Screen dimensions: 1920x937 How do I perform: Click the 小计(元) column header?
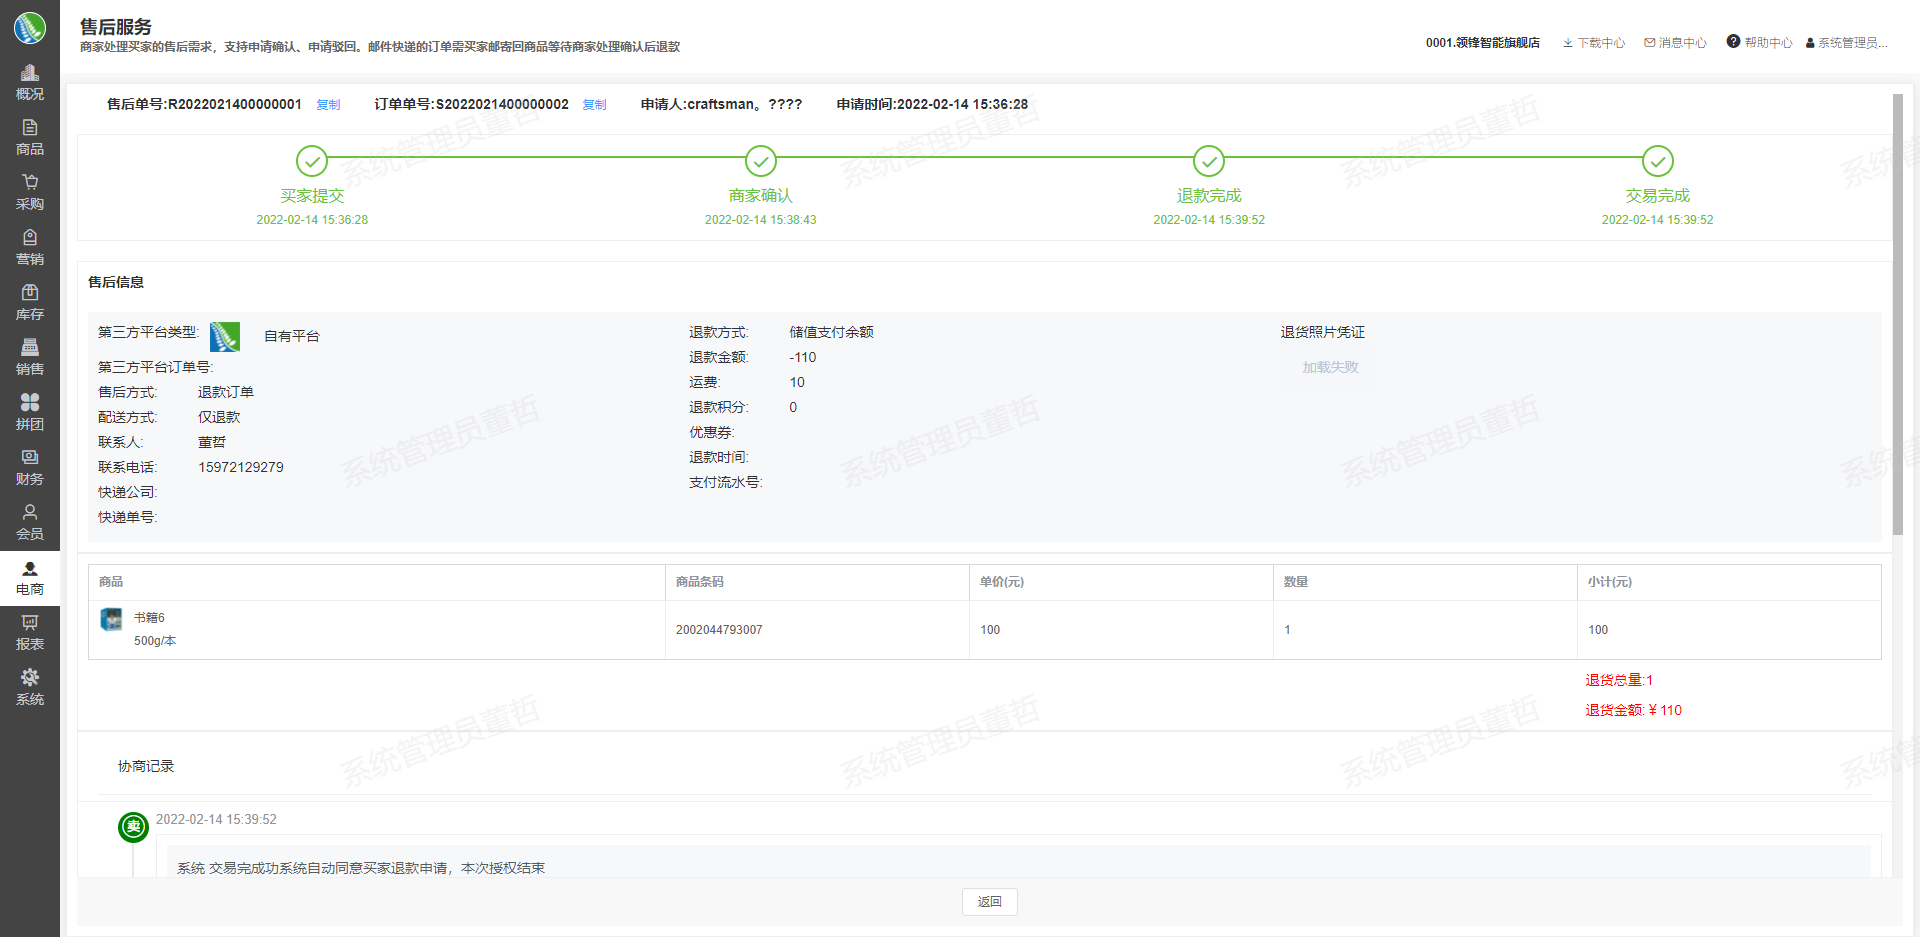1610,582
